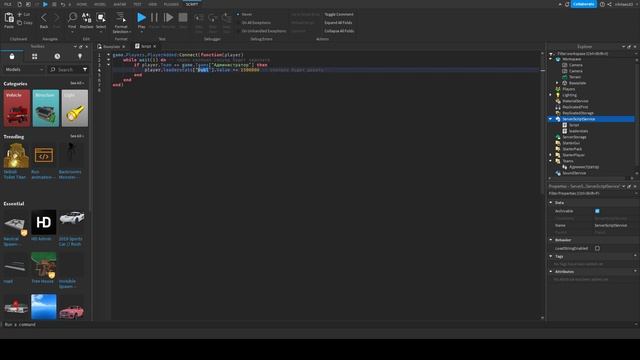Click the Stop test button
This screenshot has height=360, width=640.
point(183,17)
